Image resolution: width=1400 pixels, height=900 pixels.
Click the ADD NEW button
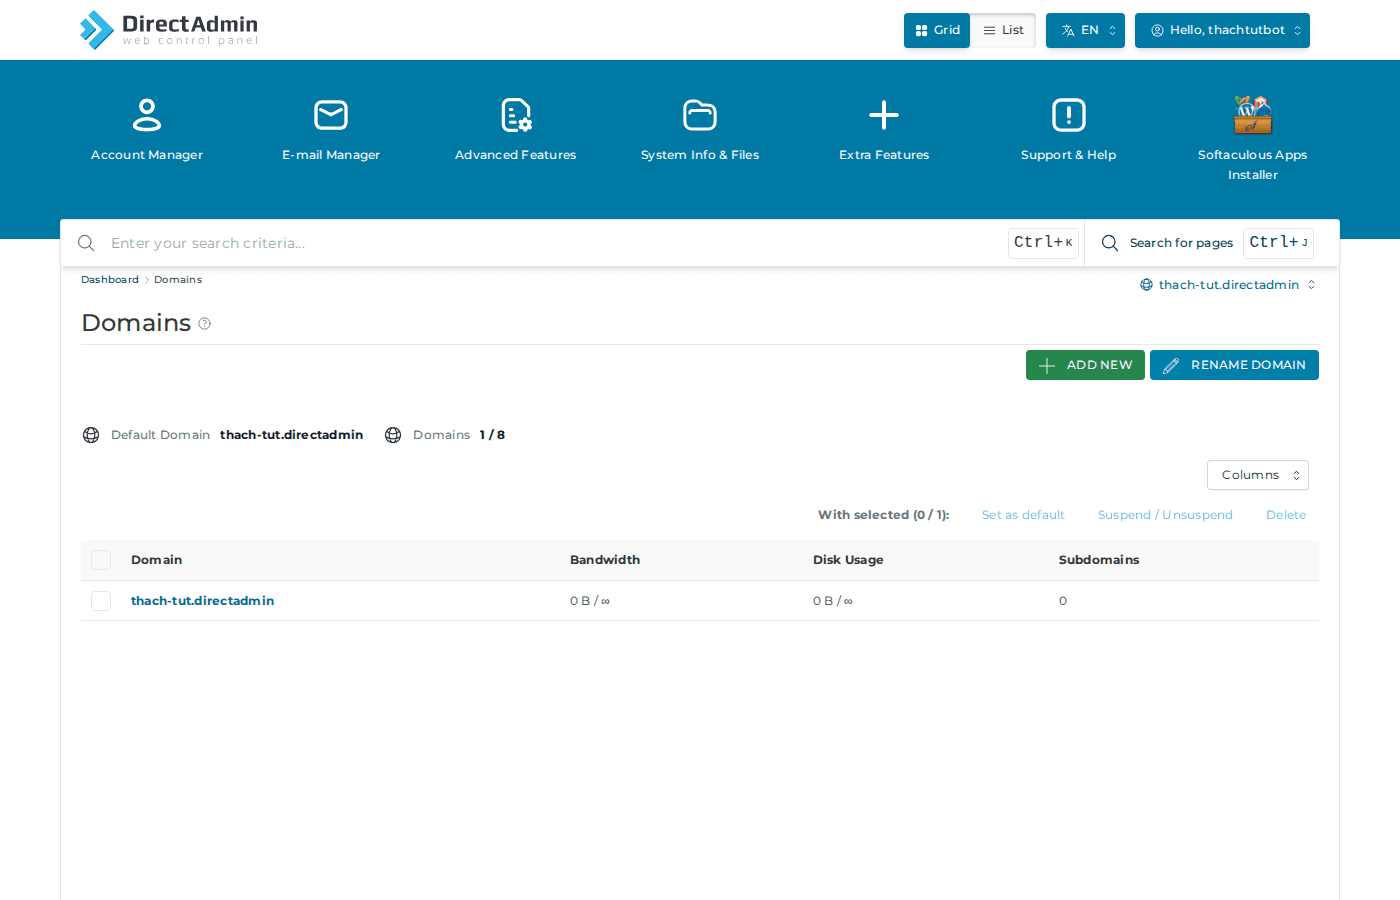point(1085,365)
